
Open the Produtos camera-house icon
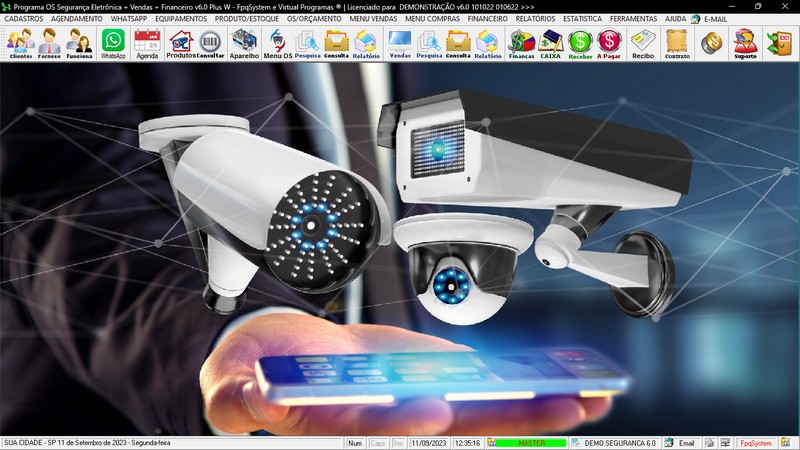click(181, 44)
